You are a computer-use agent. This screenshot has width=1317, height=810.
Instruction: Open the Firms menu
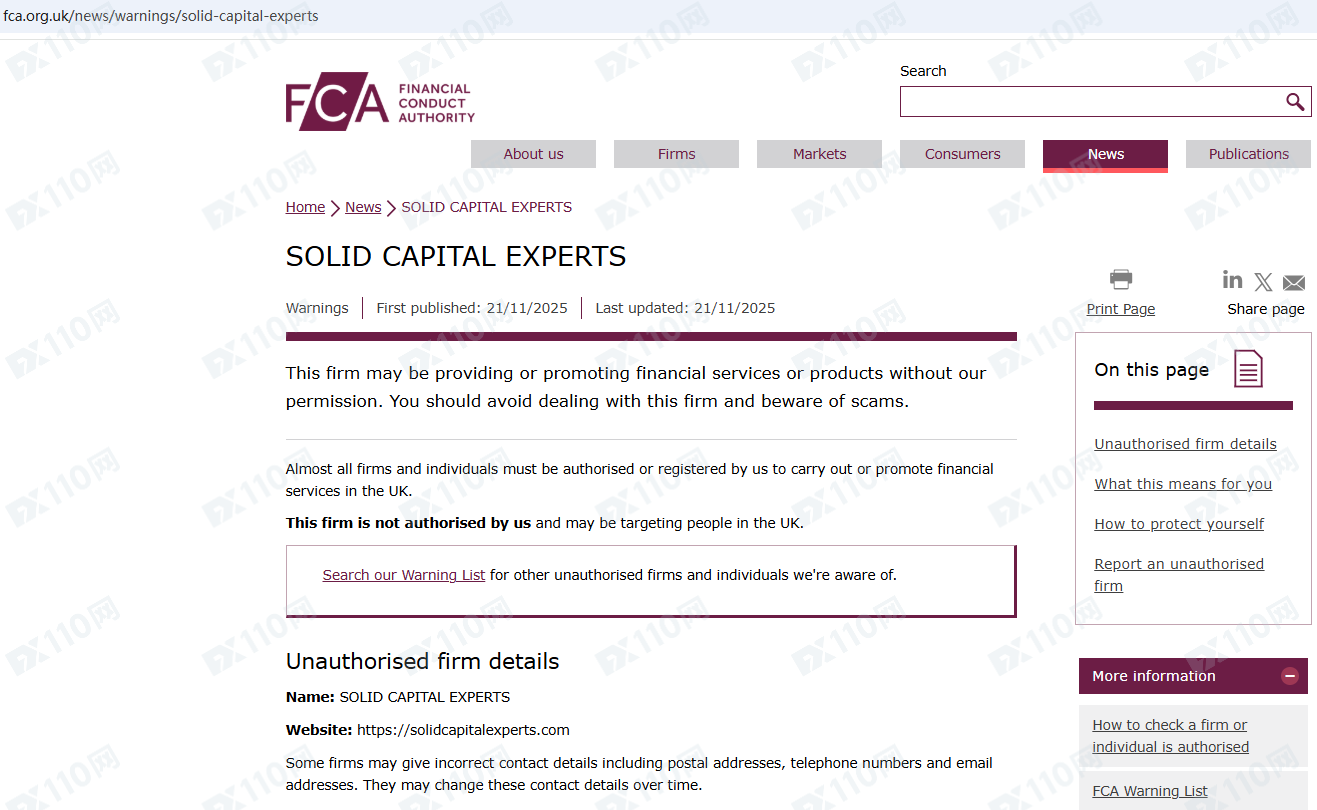coord(676,154)
